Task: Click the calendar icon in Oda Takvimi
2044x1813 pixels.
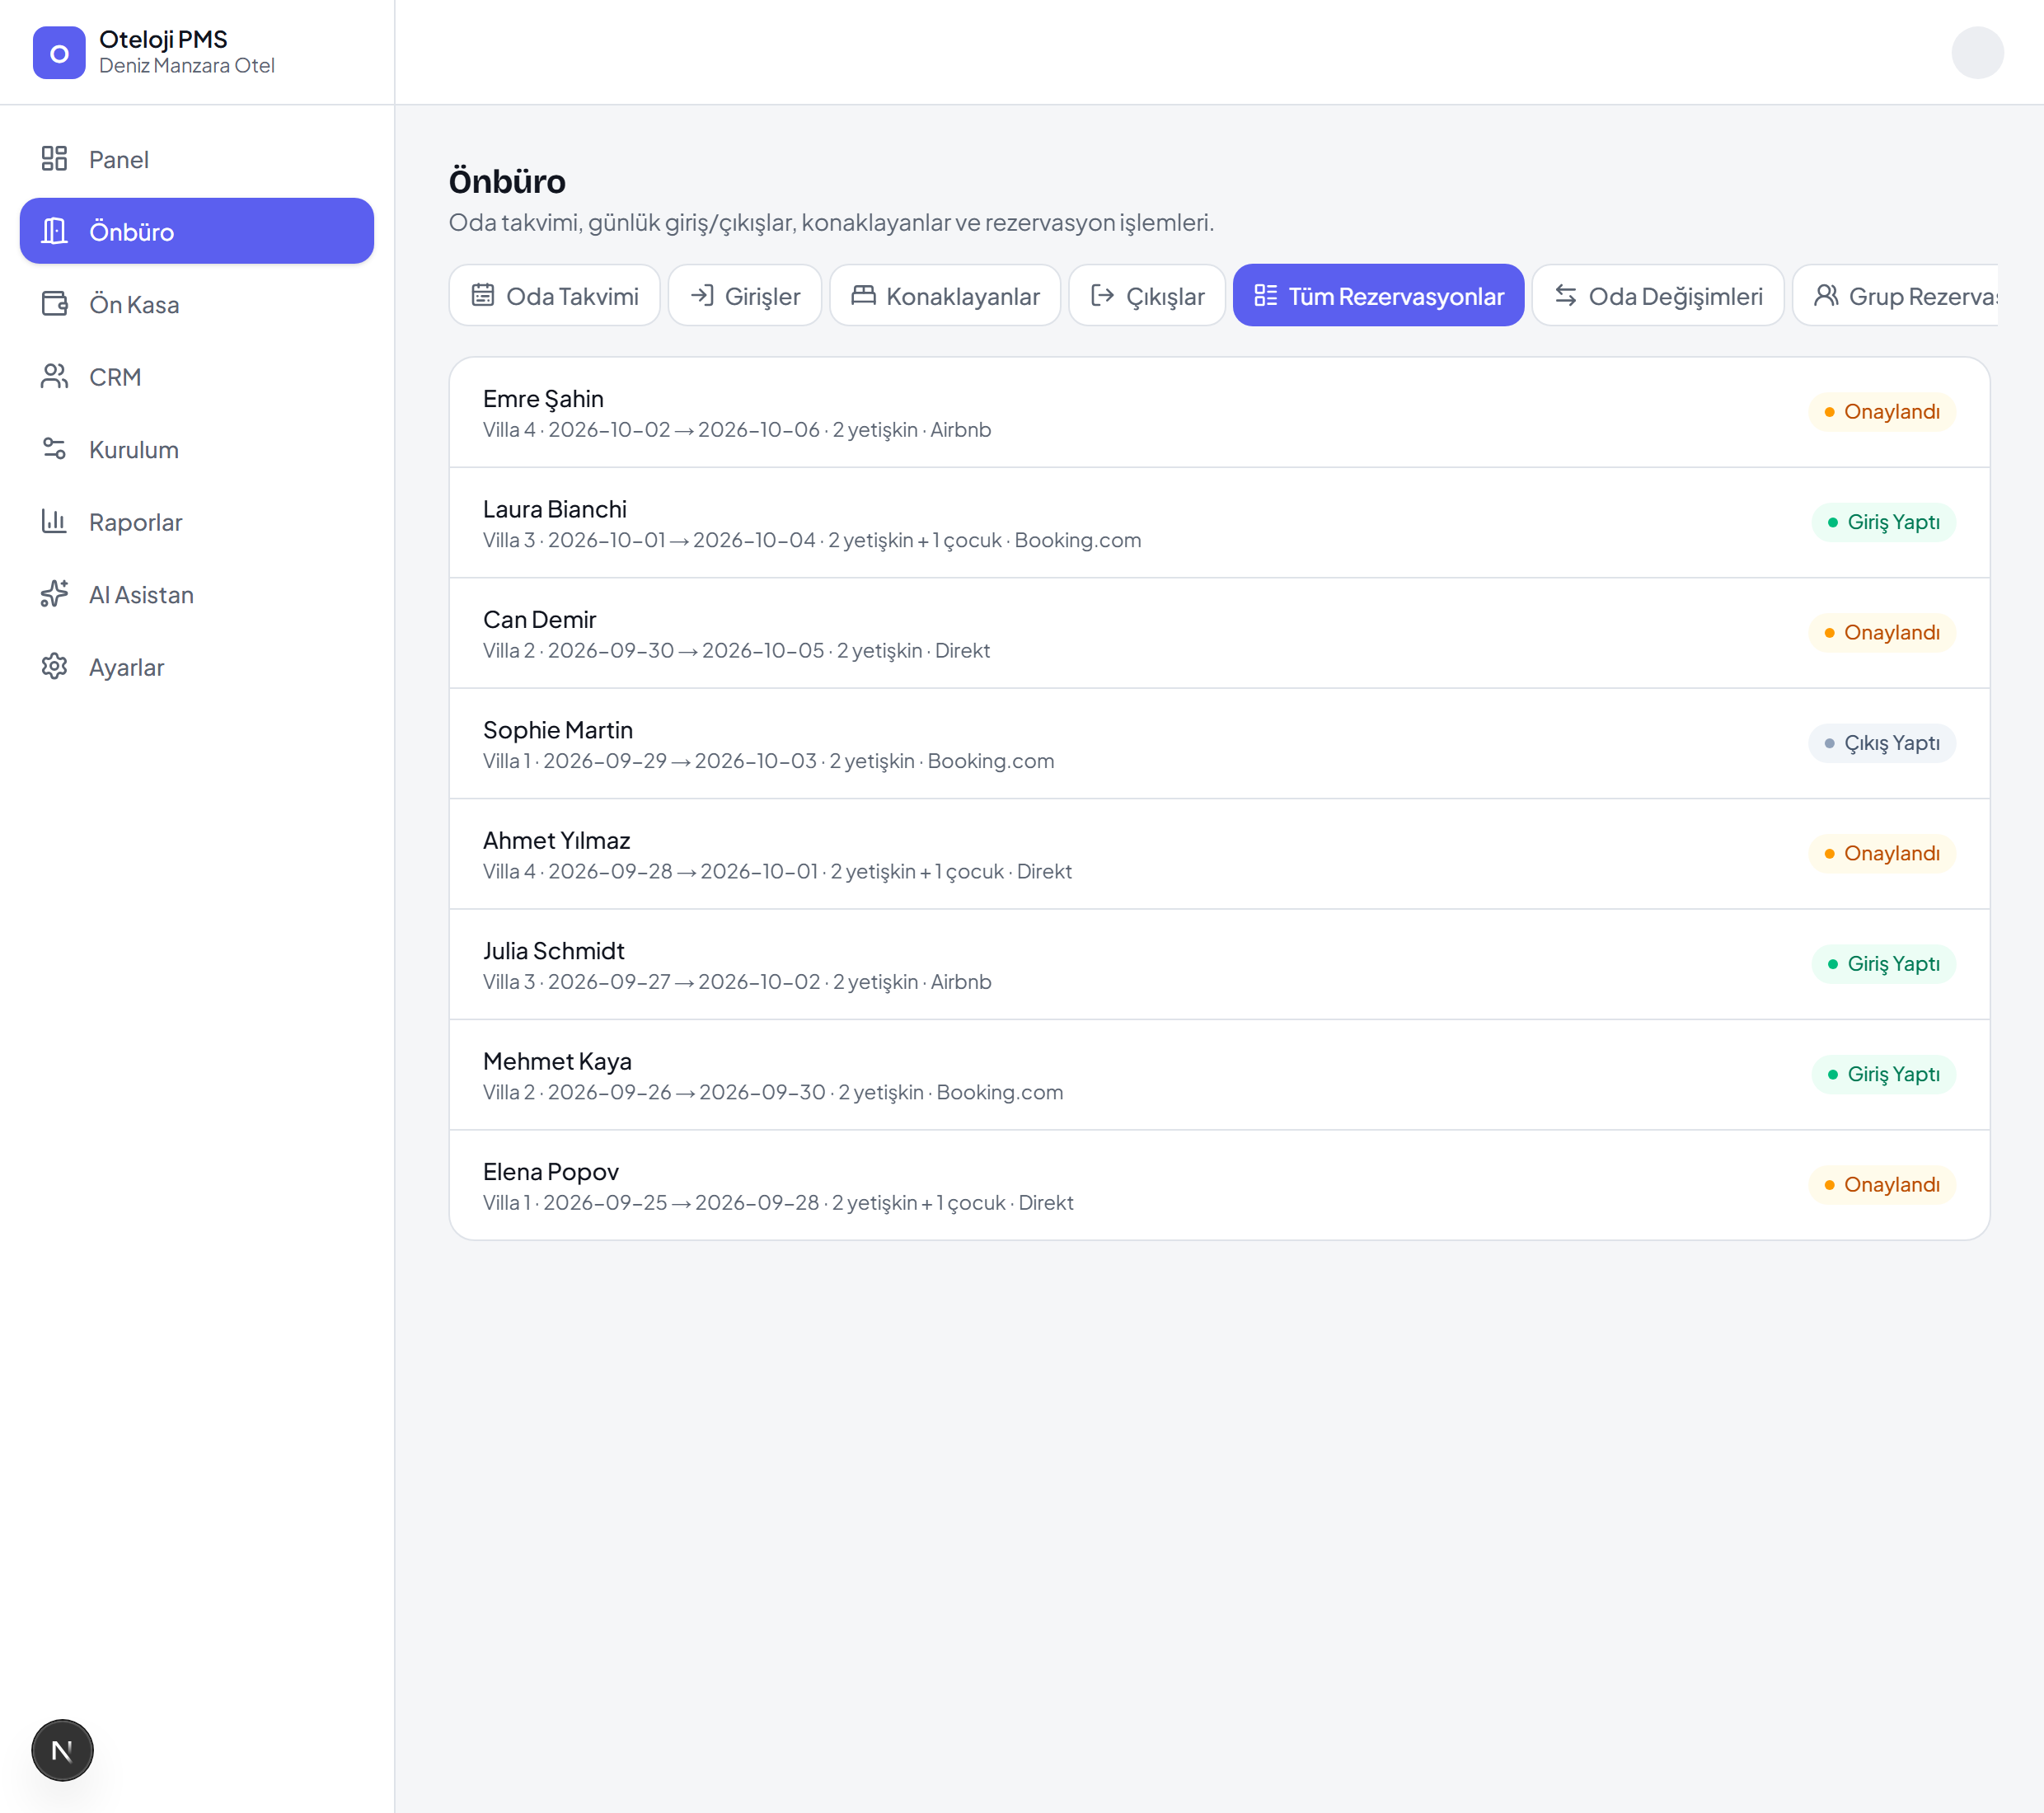Action: pos(483,295)
